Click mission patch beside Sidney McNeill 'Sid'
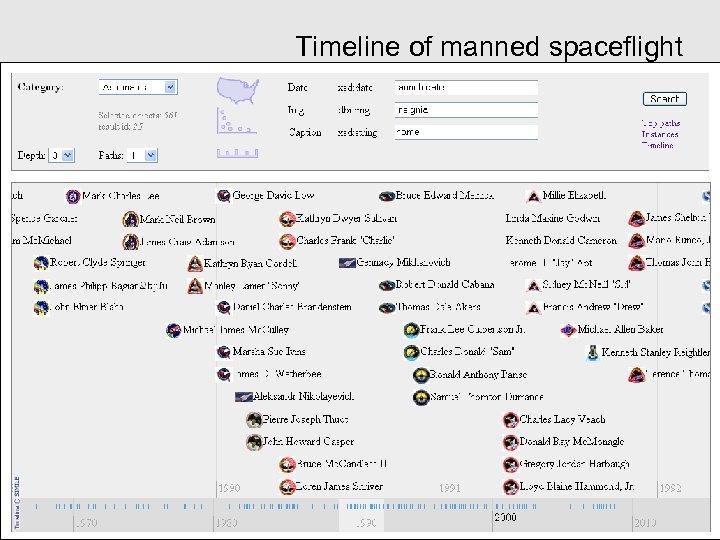Viewport: 720px width, 540px height. pyautogui.click(x=533, y=286)
